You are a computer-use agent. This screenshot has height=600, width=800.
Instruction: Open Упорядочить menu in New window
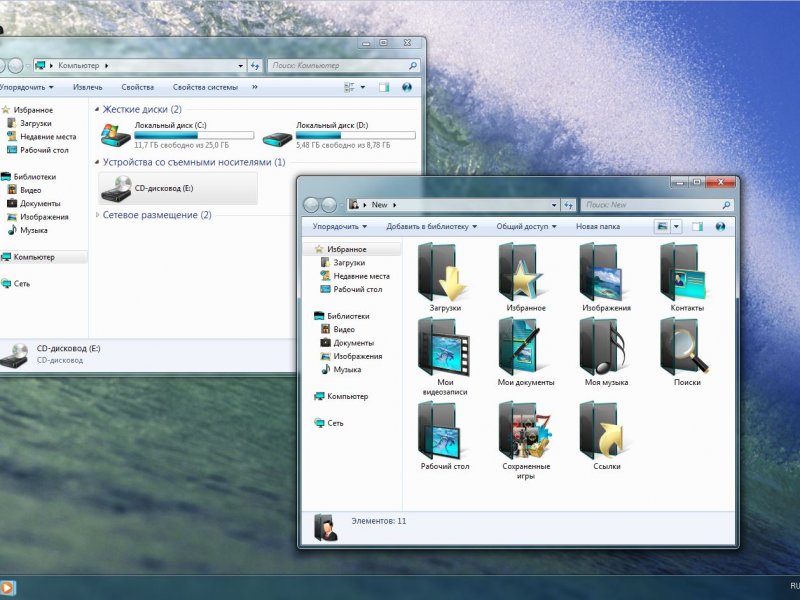tap(339, 227)
